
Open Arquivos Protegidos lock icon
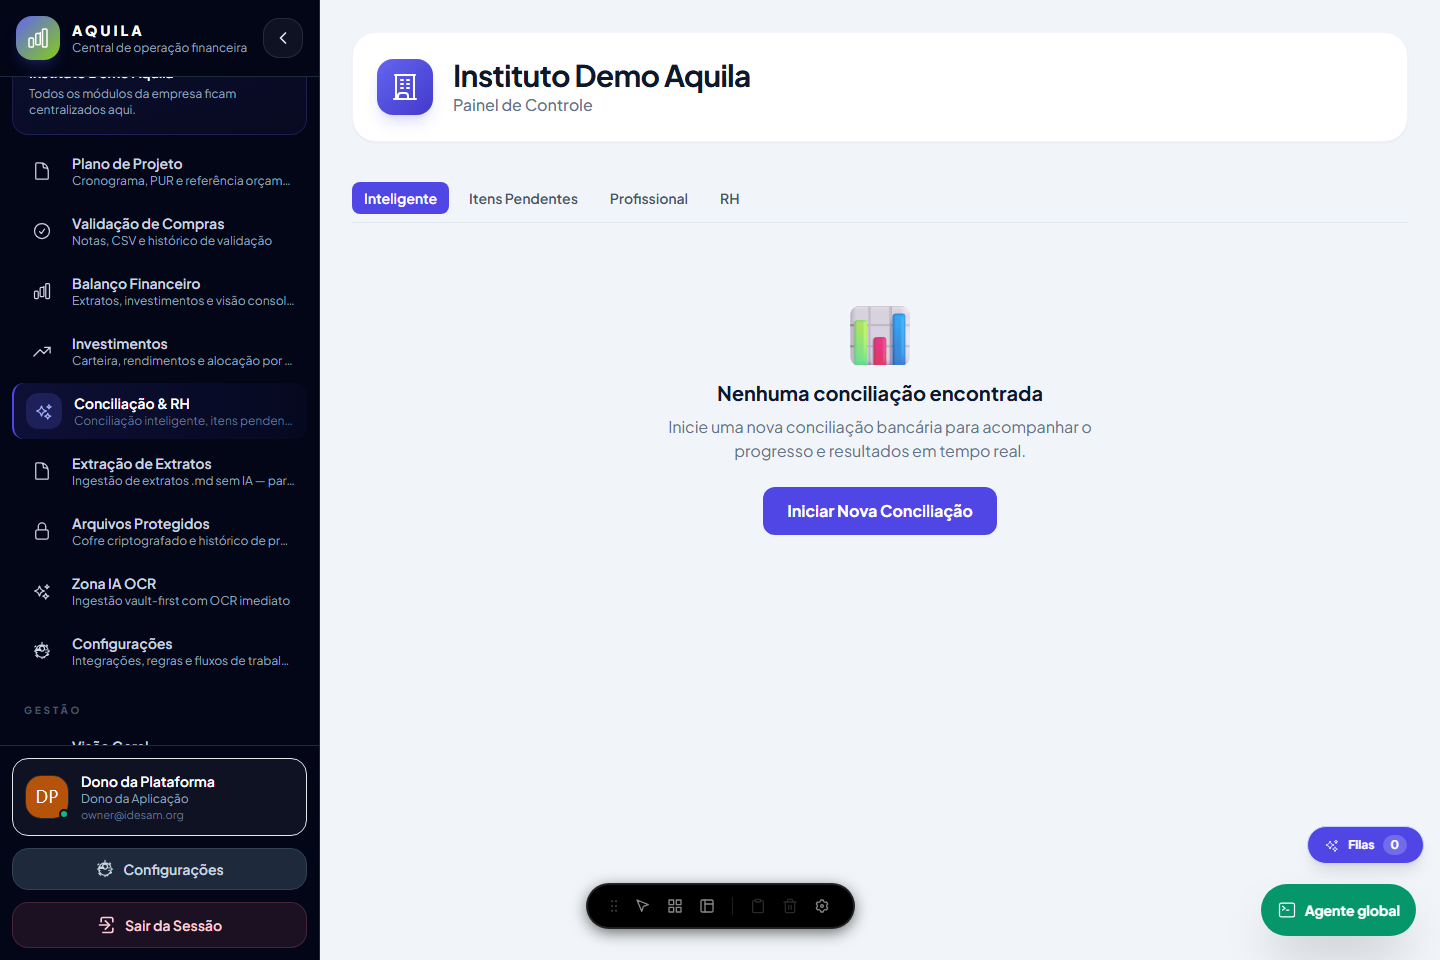(x=42, y=531)
